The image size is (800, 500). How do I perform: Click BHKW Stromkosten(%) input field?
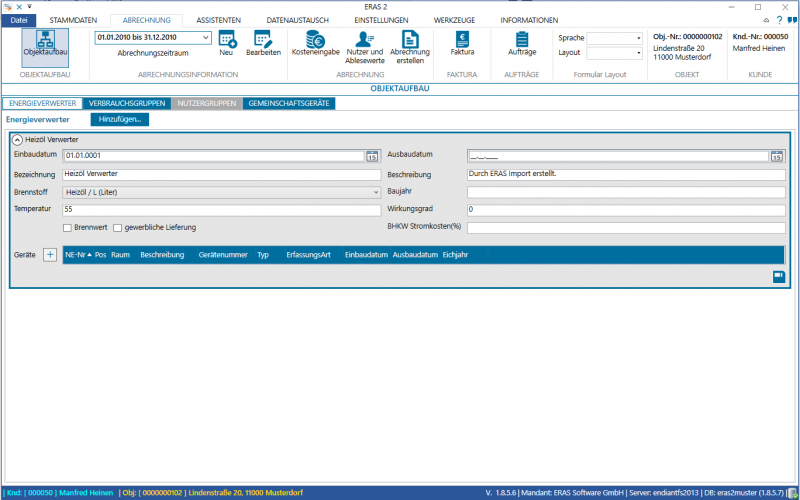click(626, 228)
